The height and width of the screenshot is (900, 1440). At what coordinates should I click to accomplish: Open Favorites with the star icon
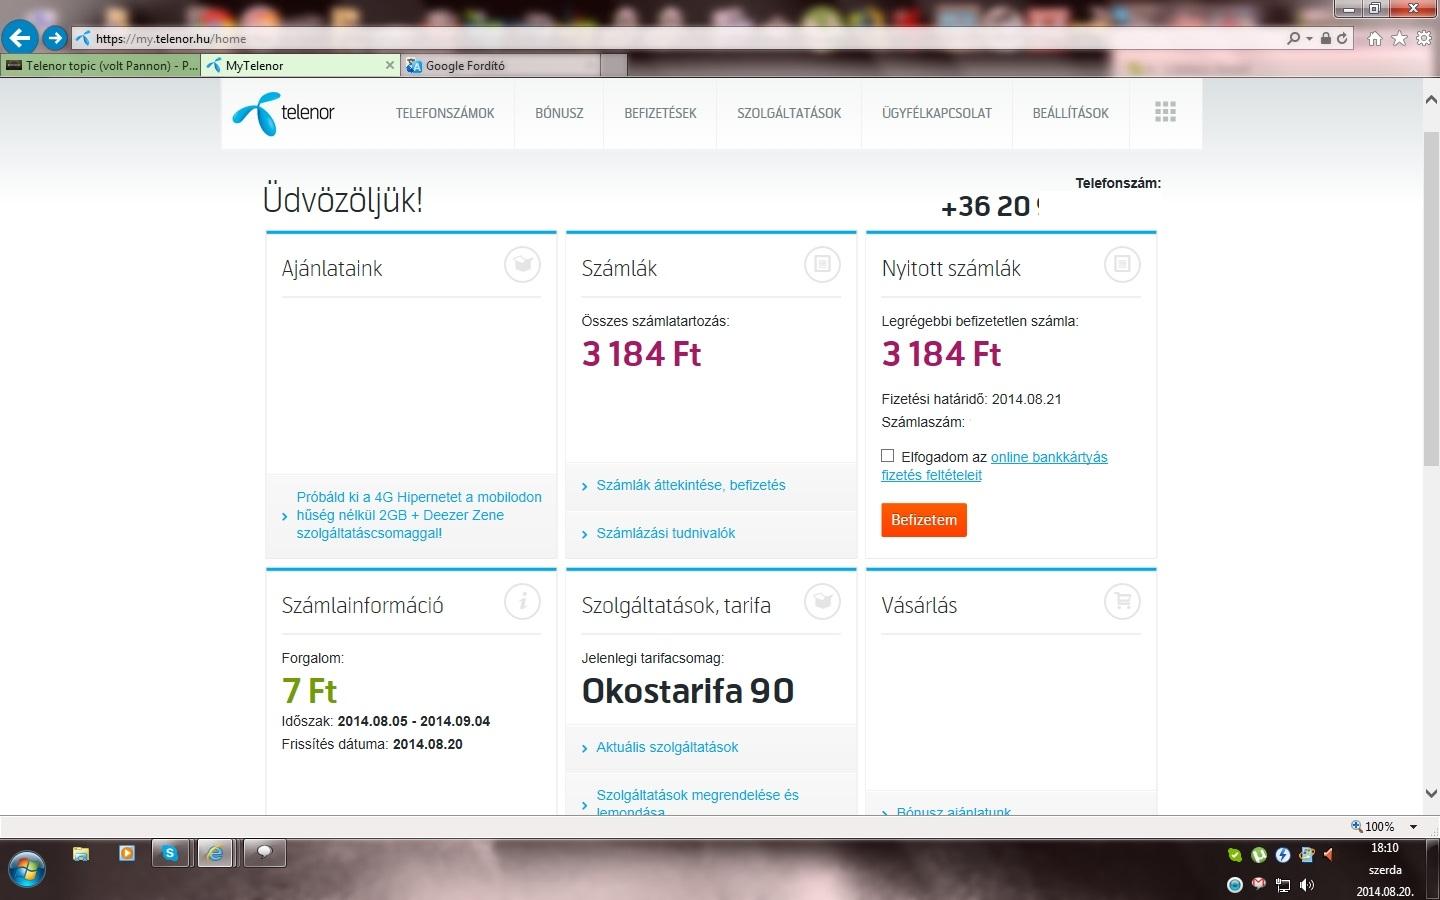(x=1399, y=38)
